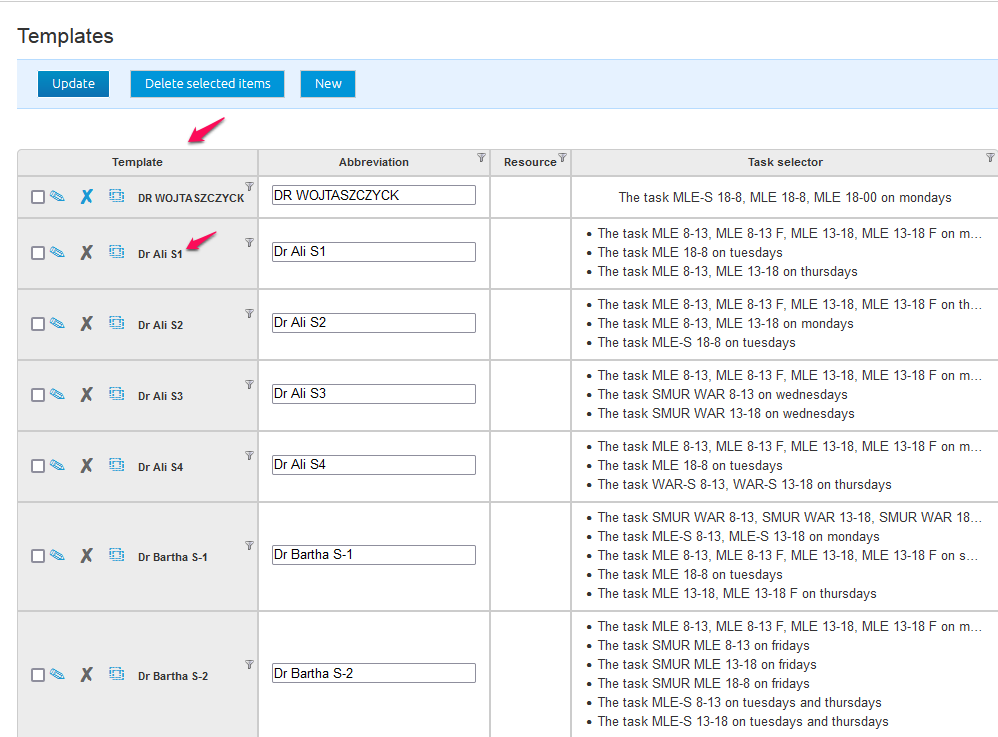The width and height of the screenshot is (998, 737).
Task: Duplicate the Dr Ali S1 template
Action: tap(116, 252)
